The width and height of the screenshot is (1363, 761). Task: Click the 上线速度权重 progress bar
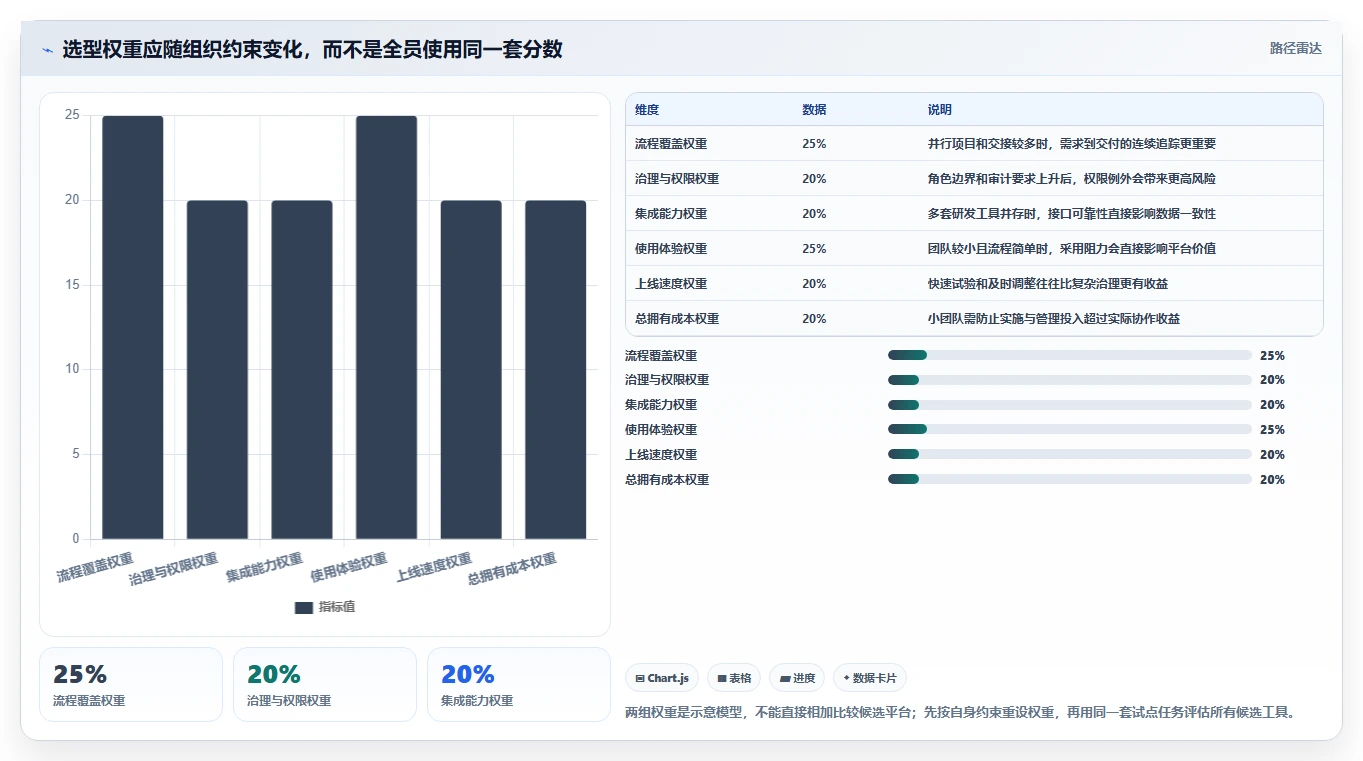click(1070, 455)
